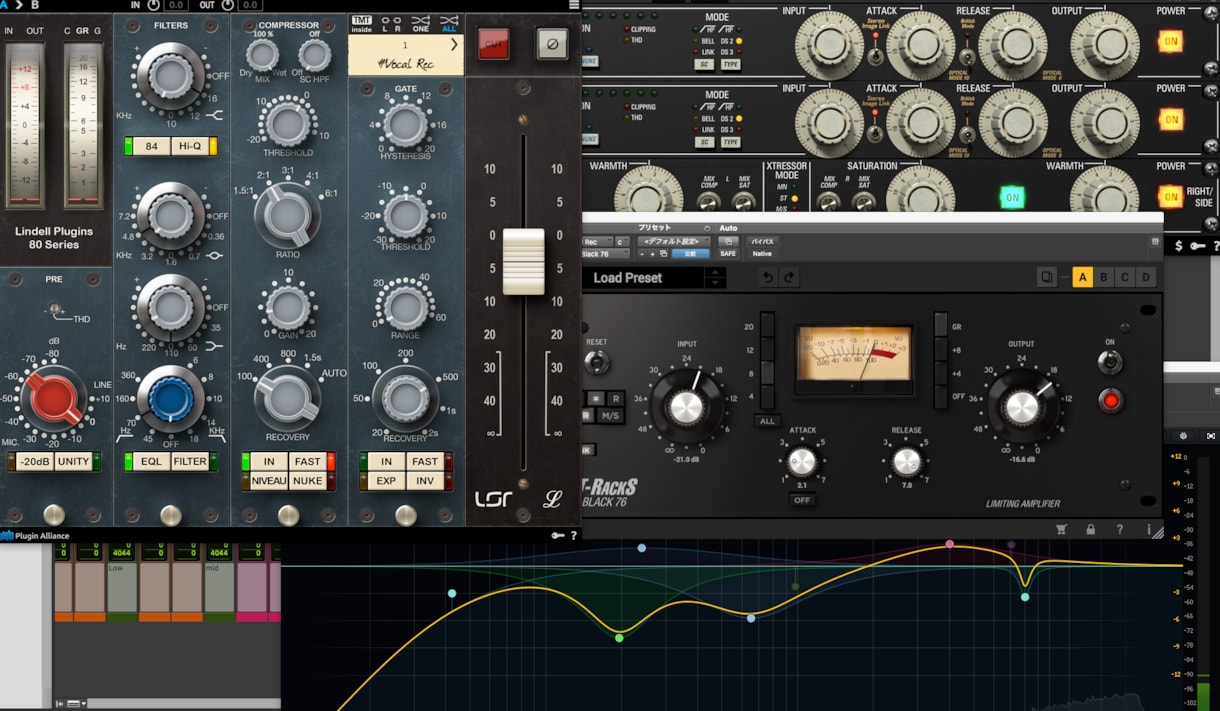Switch to Lindell setting B
1220x711 pixels.
[x=35, y=5]
